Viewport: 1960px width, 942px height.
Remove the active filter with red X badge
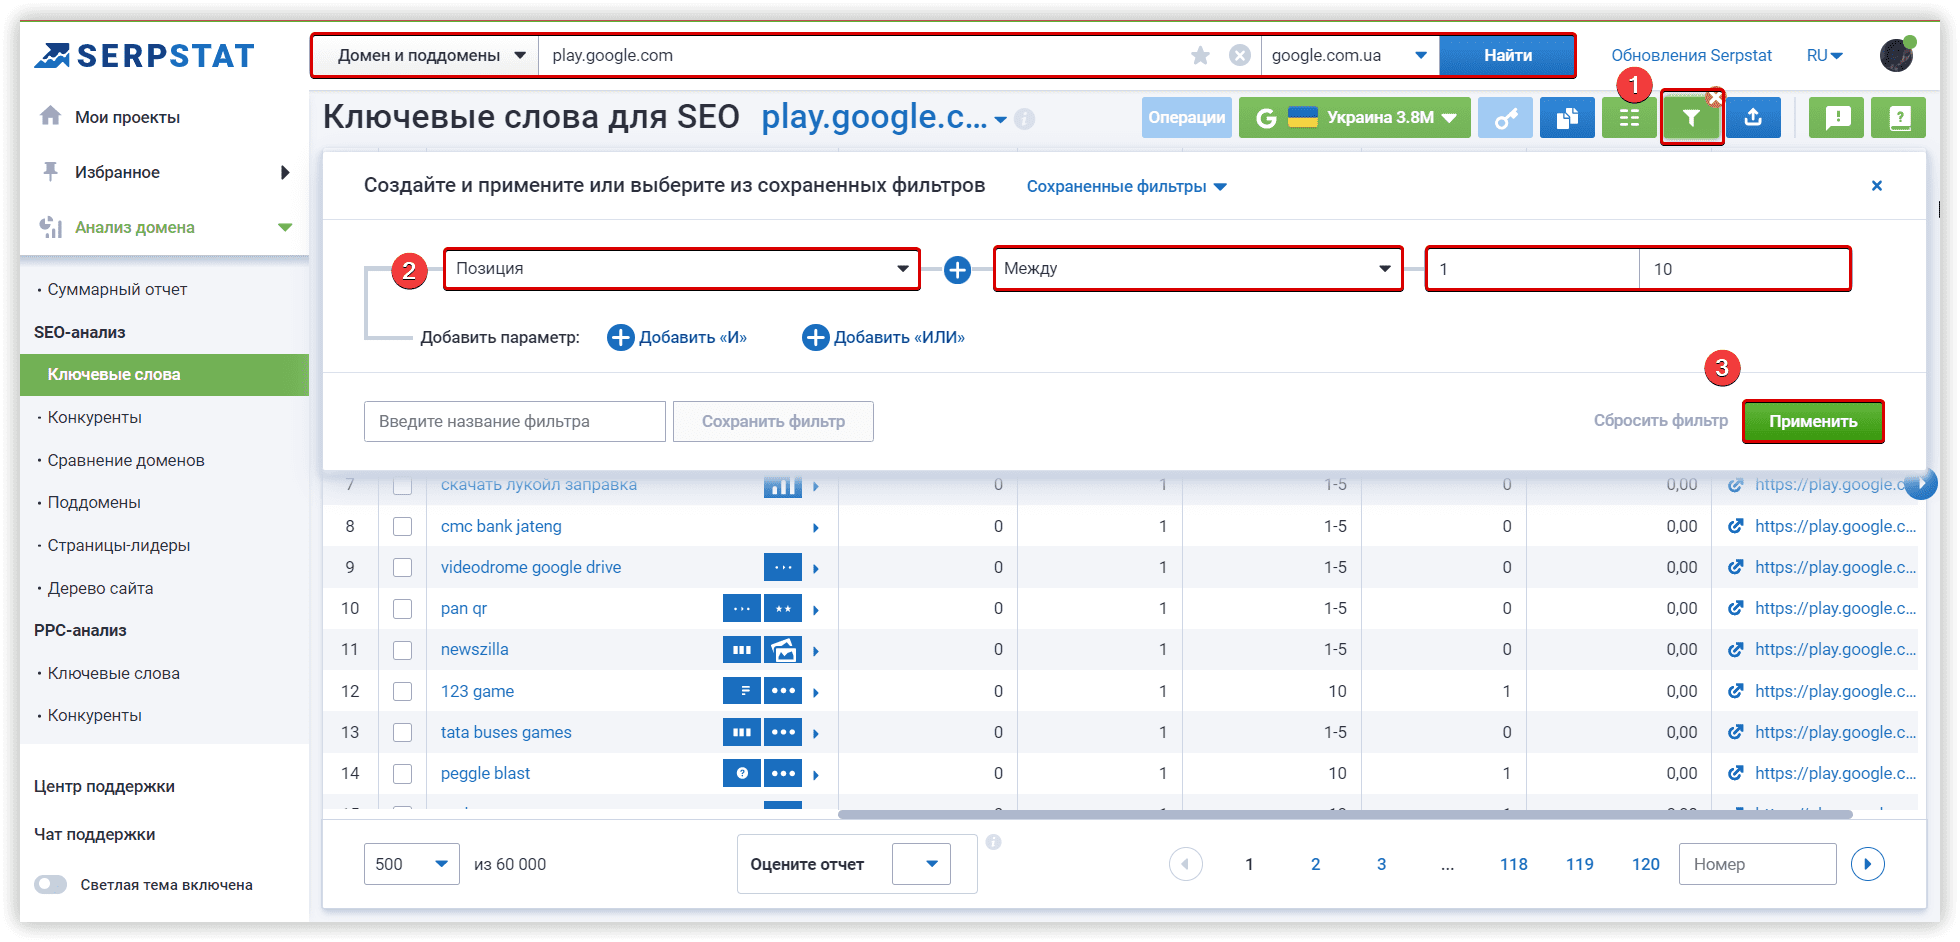1715,97
